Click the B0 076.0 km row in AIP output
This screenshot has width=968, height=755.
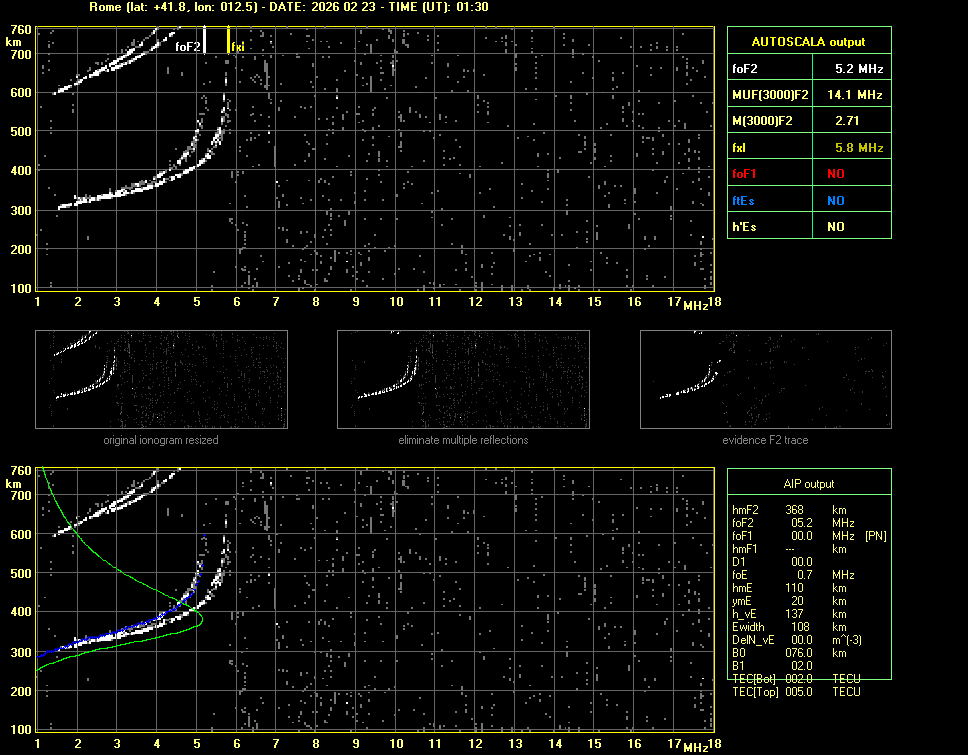pyautogui.click(x=790, y=653)
